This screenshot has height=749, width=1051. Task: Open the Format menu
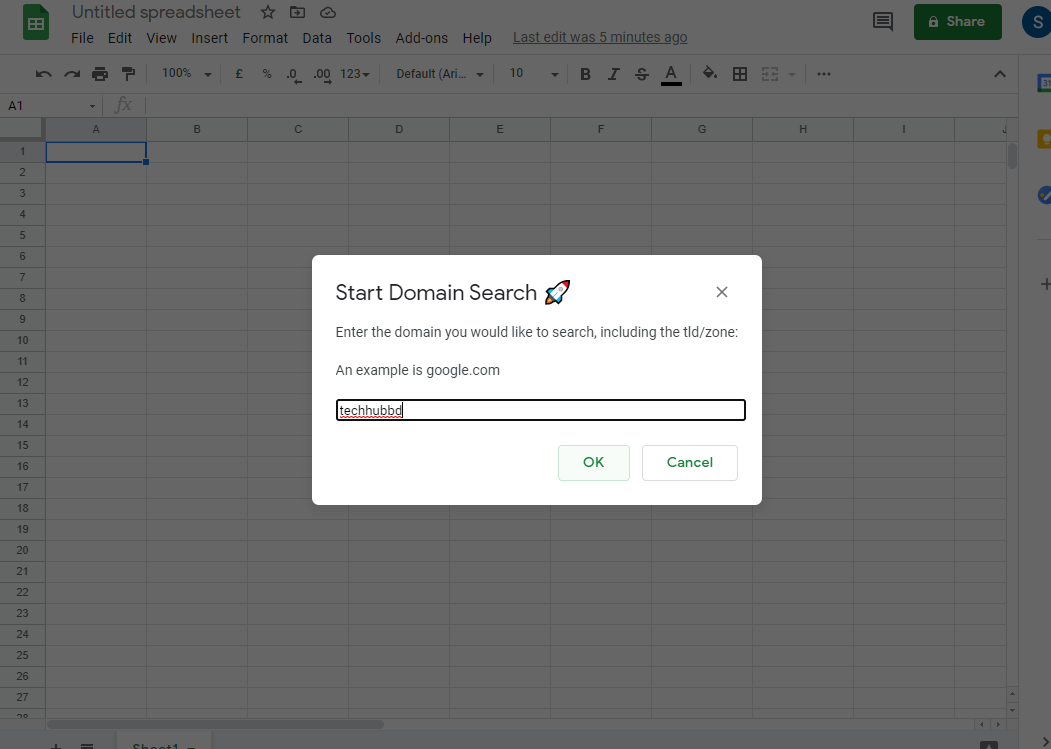pos(265,38)
